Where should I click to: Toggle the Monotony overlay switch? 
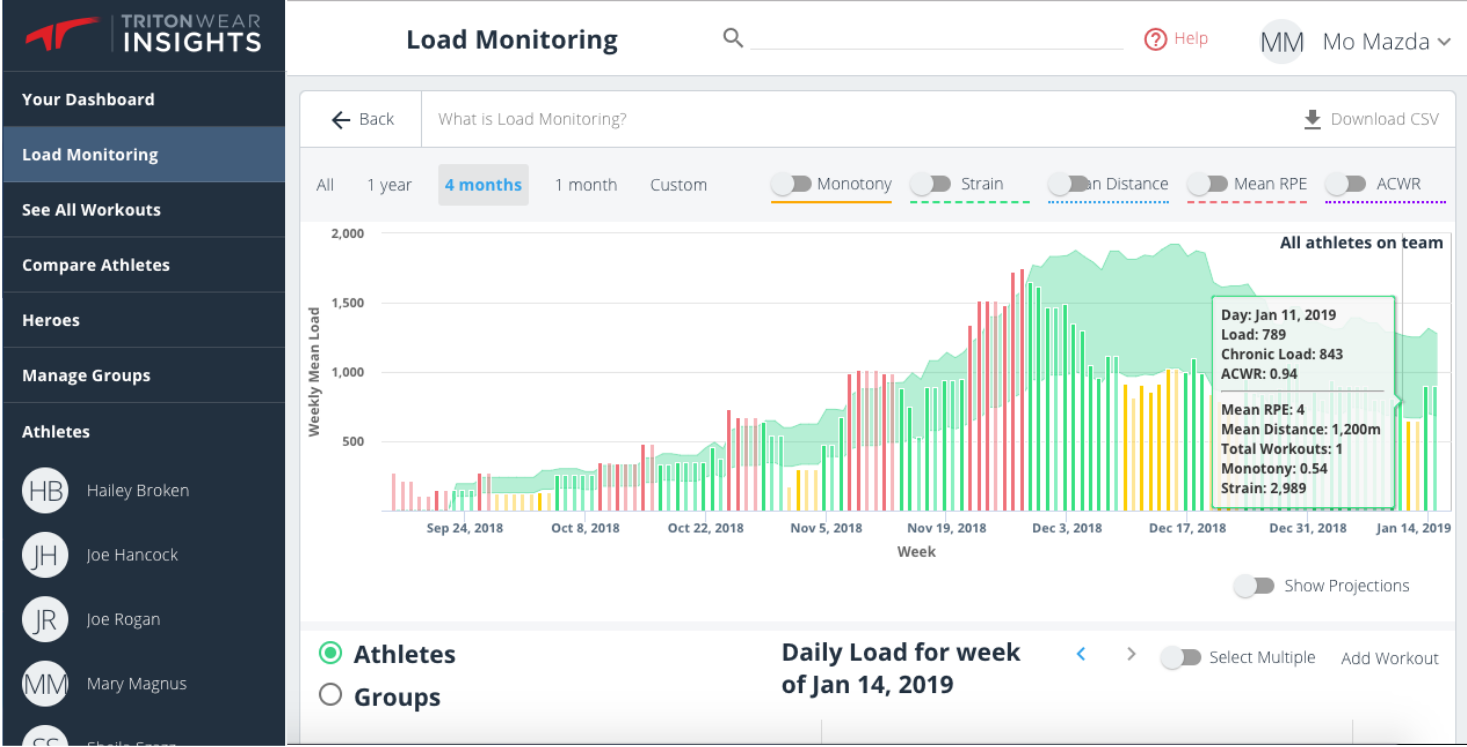pos(791,184)
